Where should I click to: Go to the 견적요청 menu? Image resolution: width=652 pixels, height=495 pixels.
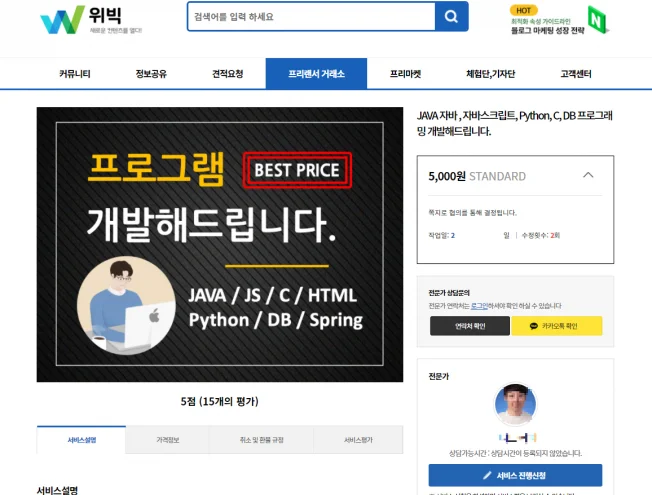coord(228,74)
